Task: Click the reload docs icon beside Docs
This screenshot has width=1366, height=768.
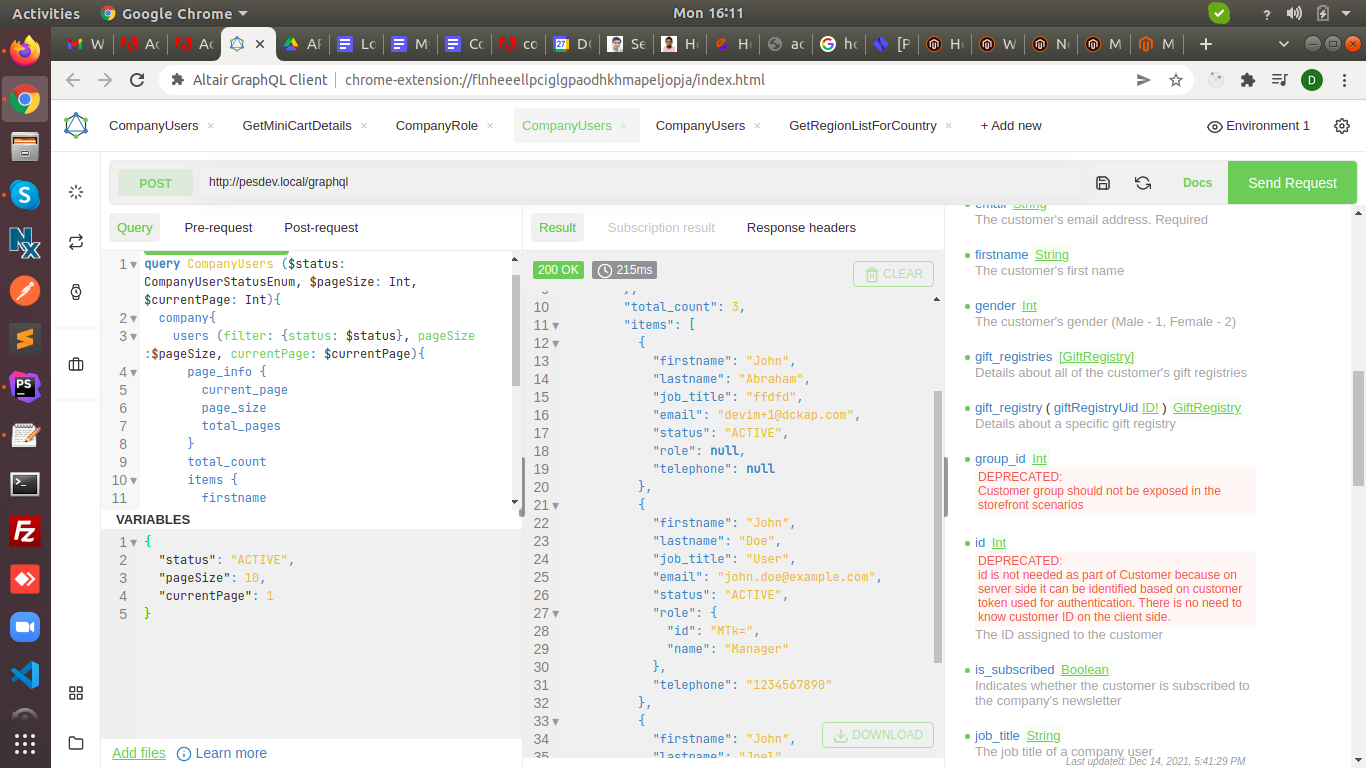Action: 1143,183
